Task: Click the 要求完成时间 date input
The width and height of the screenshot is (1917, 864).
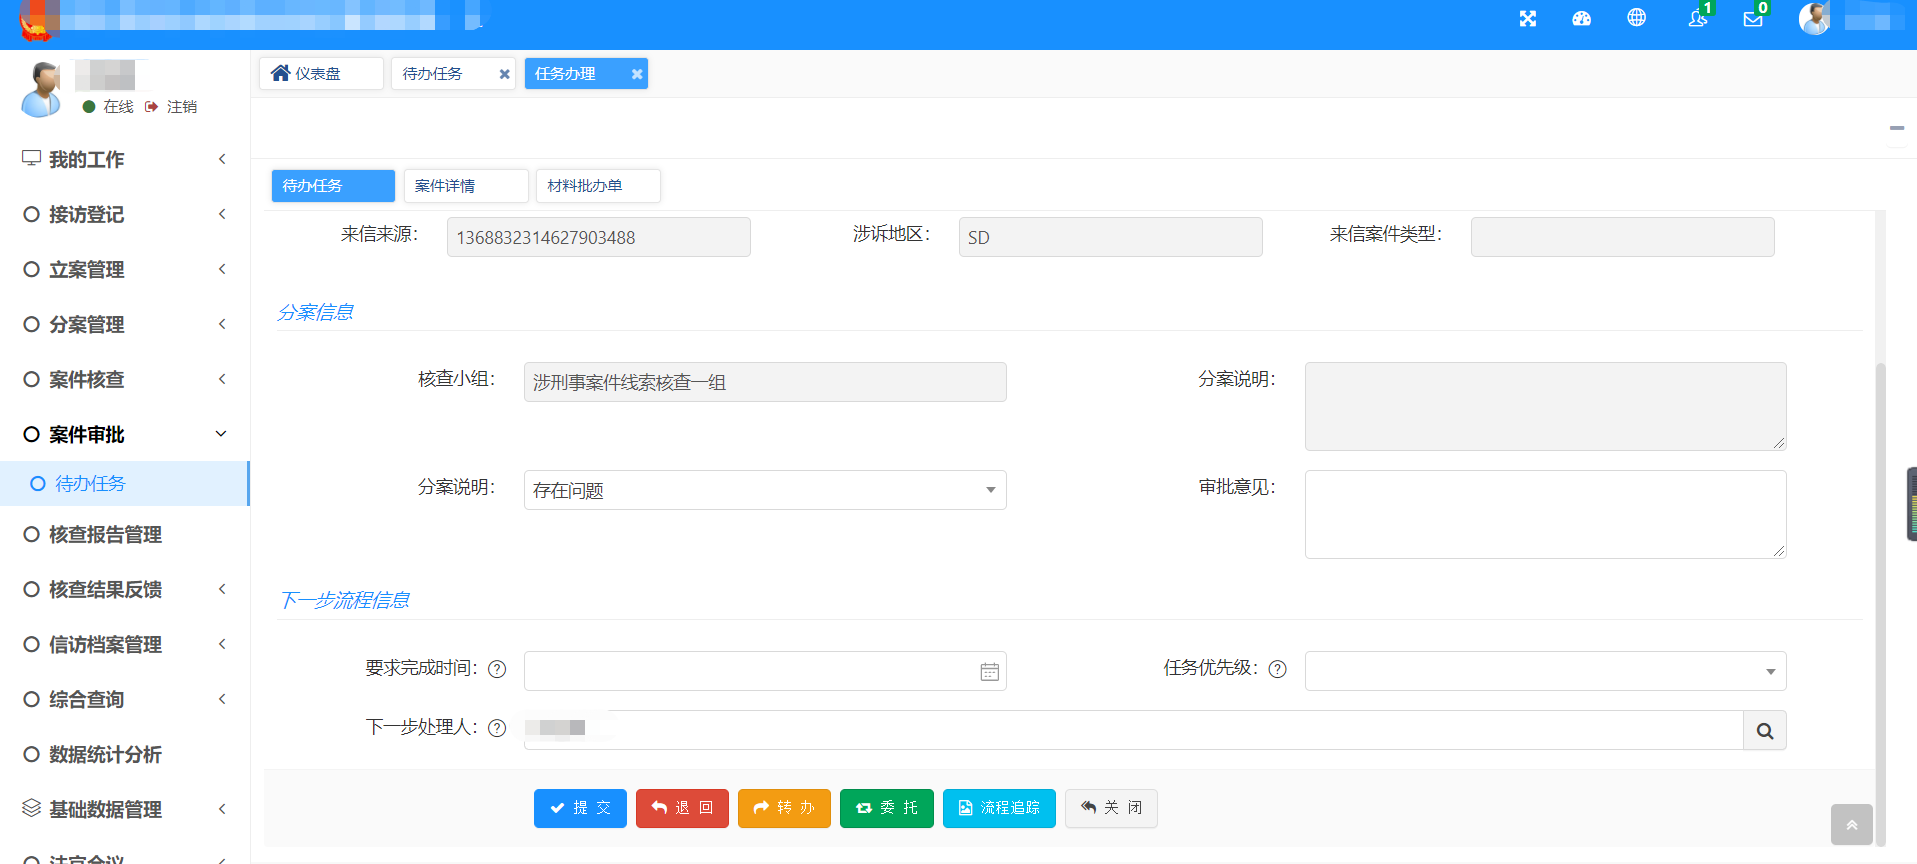Action: pos(765,671)
